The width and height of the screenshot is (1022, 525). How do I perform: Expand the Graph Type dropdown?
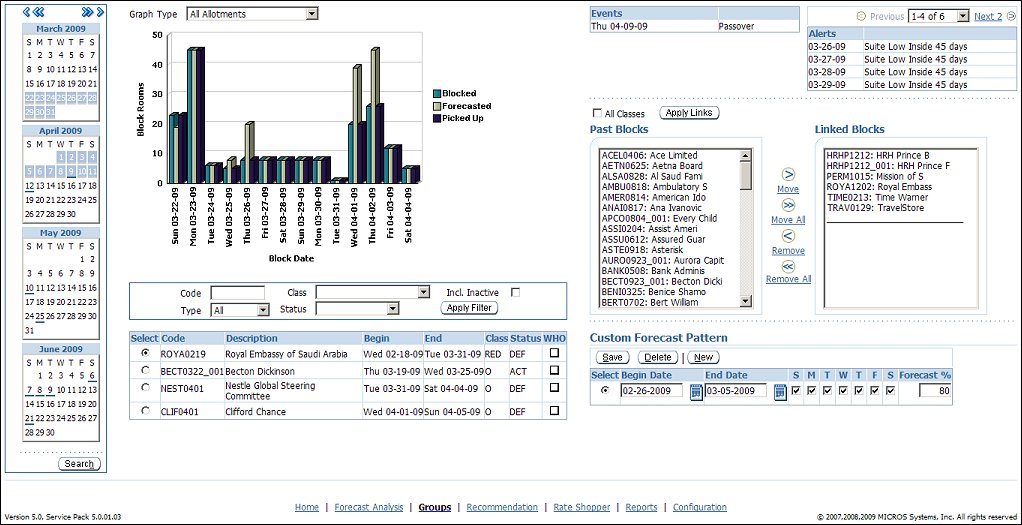312,14
